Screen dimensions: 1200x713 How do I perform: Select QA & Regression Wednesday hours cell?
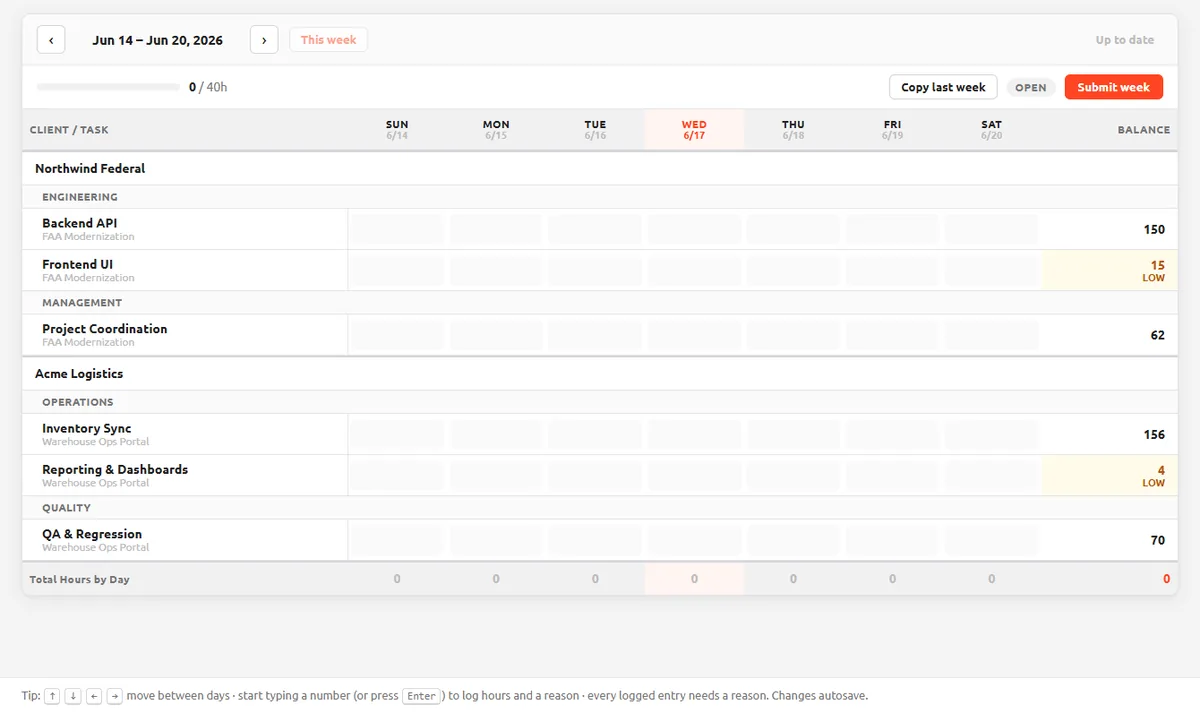pos(694,540)
